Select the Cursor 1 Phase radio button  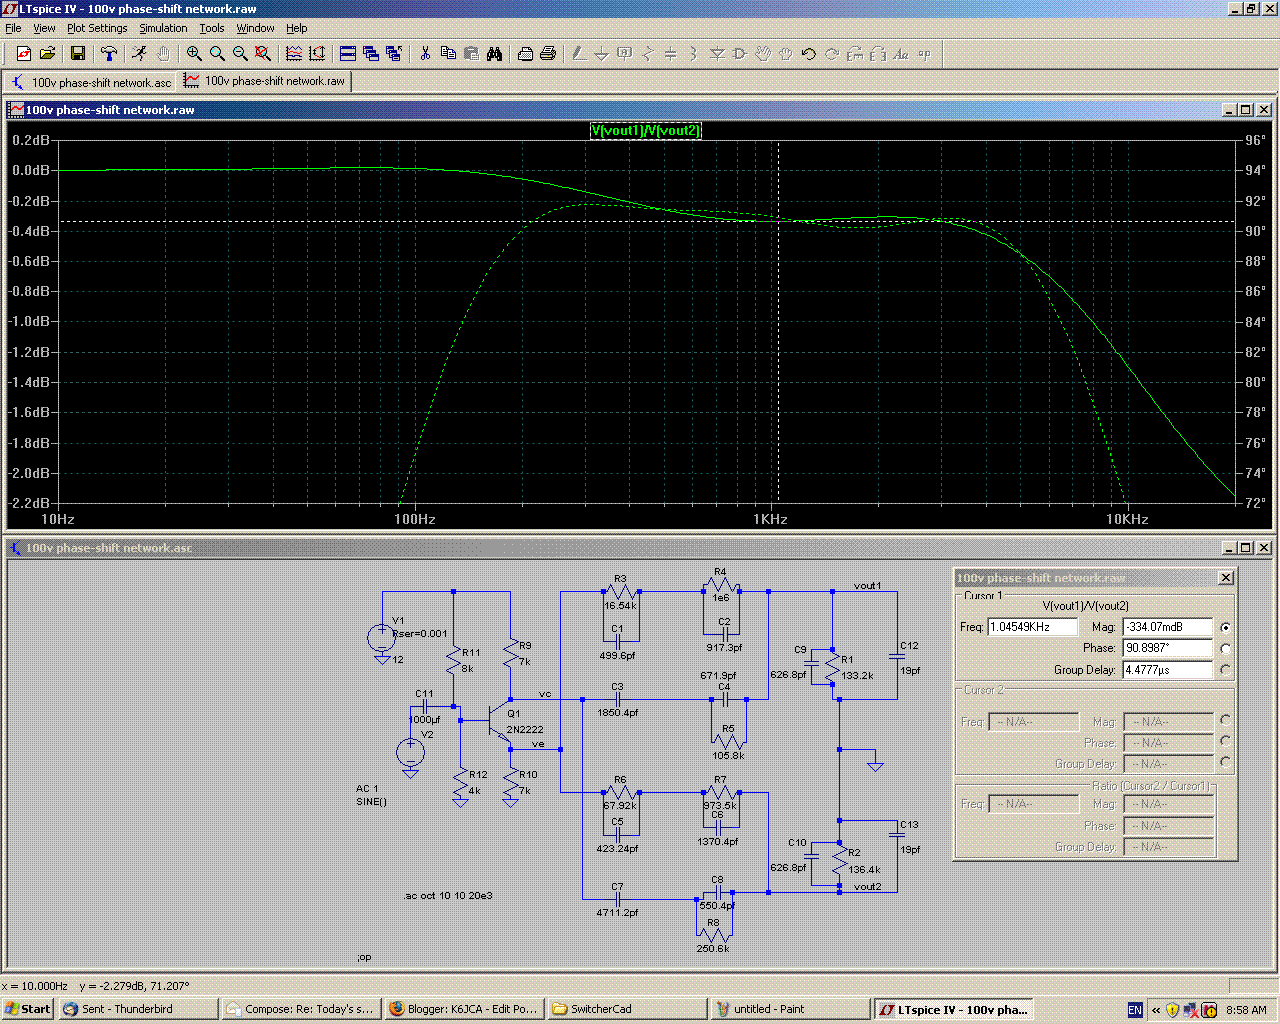pyautogui.click(x=1226, y=649)
